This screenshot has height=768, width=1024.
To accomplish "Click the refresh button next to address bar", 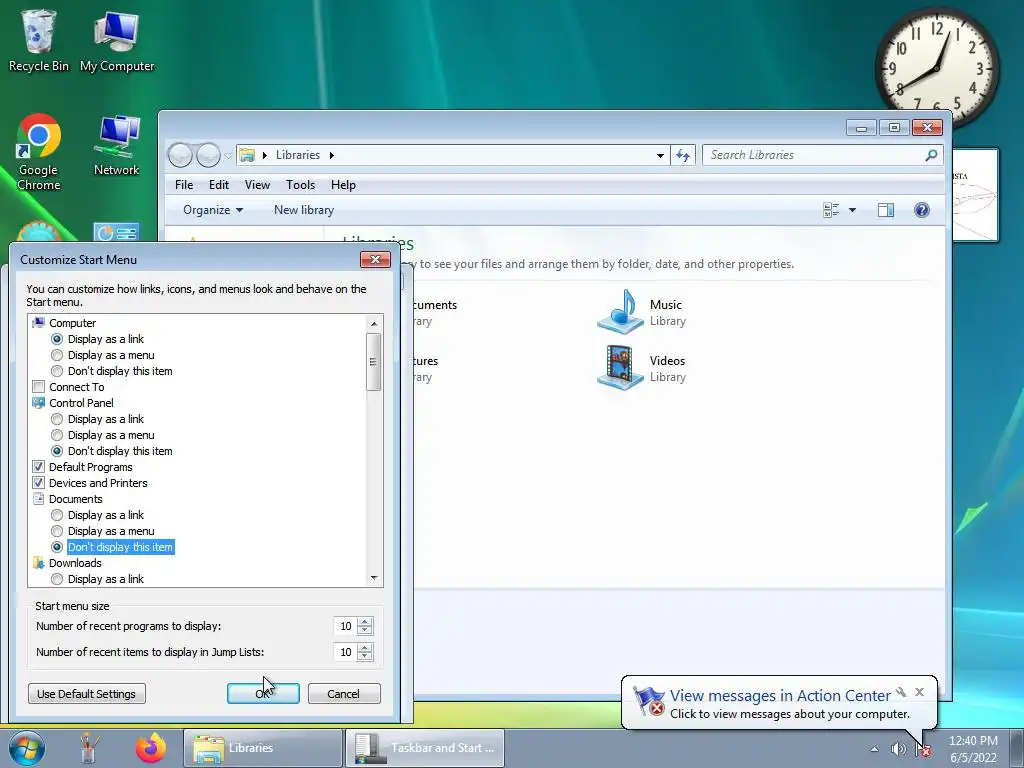I will pos(682,155).
